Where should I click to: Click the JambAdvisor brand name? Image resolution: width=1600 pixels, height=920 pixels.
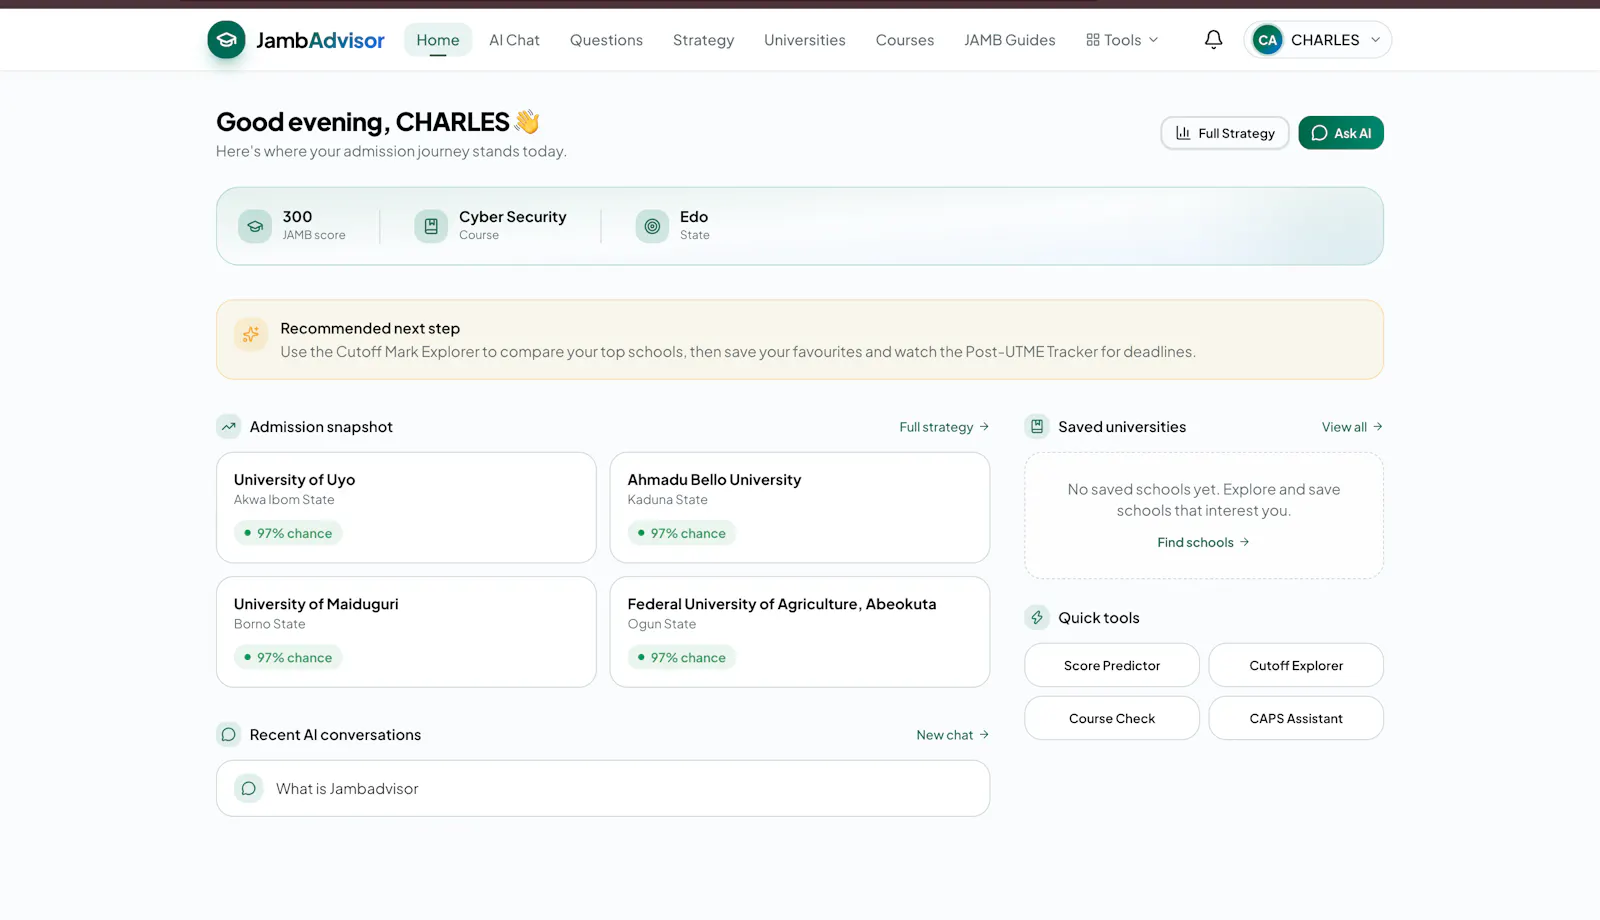pos(320,40)
